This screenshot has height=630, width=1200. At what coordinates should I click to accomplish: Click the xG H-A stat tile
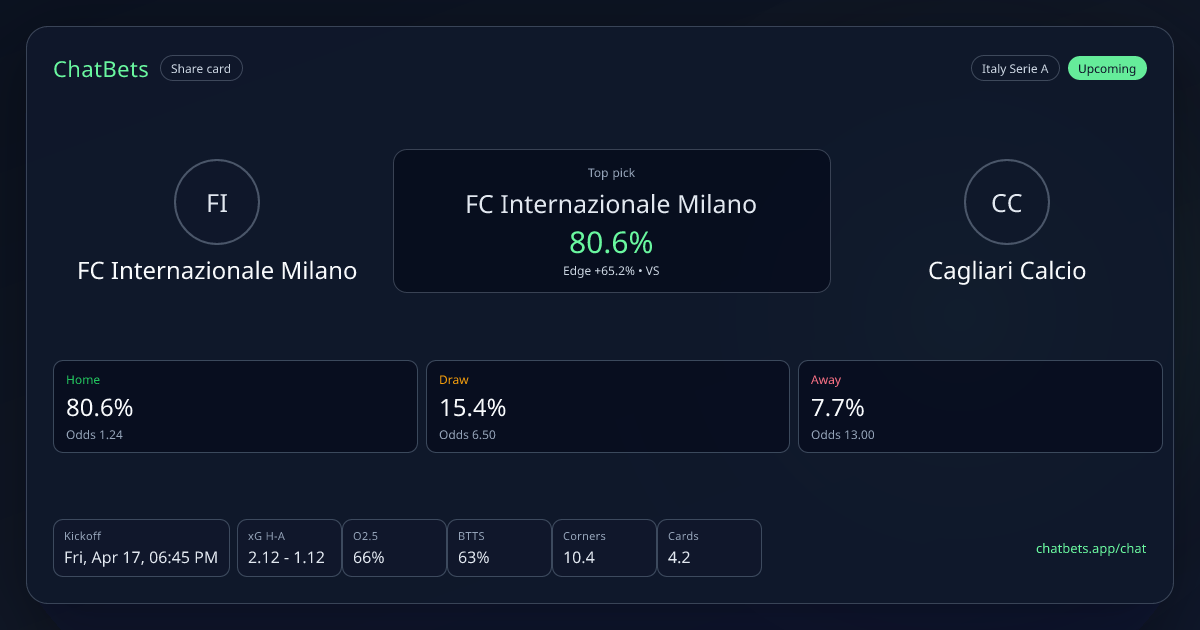[x=287, y=548]
